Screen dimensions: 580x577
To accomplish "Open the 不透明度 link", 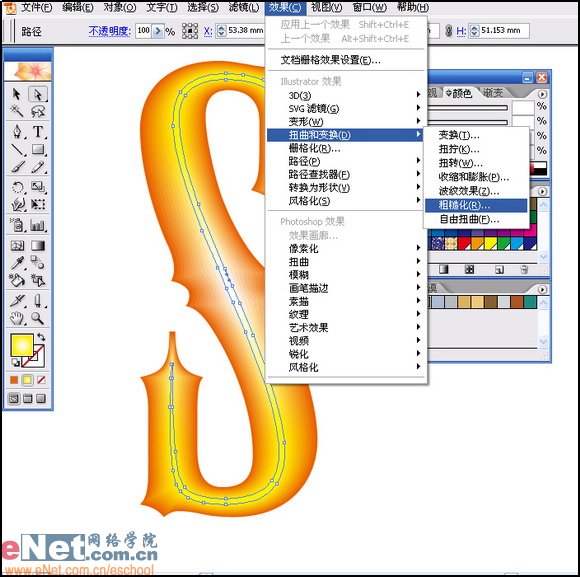I will [109, 31].
